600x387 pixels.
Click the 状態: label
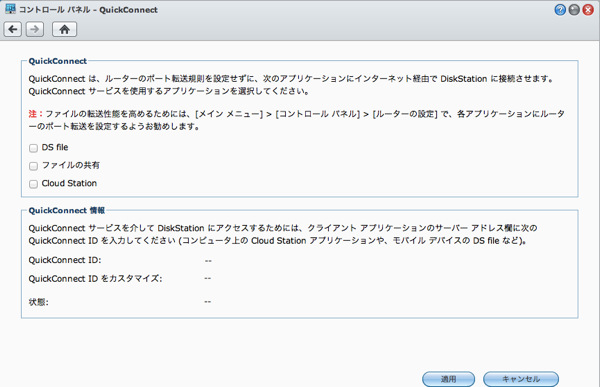(x=38, y=302)
